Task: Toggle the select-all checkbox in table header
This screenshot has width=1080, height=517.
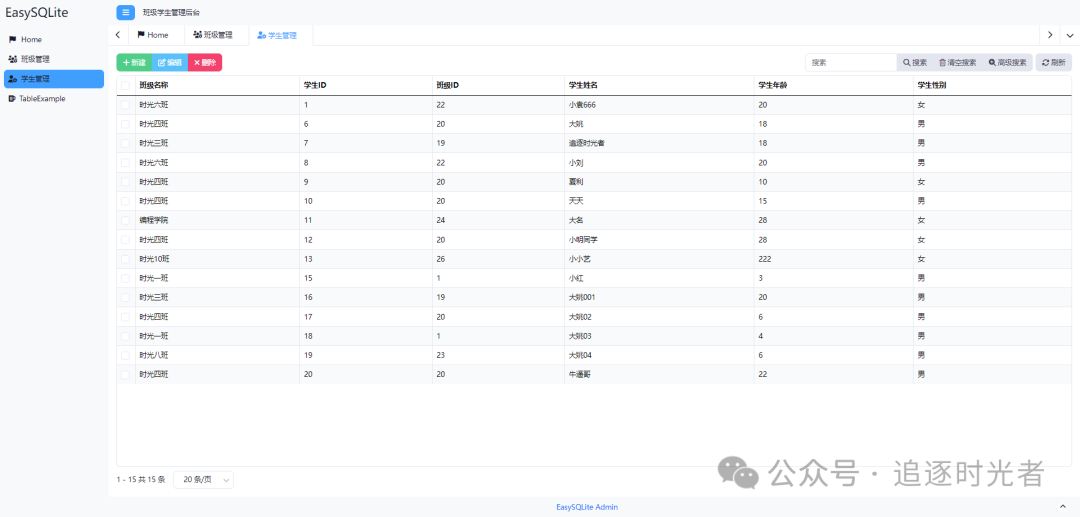Action: pyautogui.click(x=126, y=85)
